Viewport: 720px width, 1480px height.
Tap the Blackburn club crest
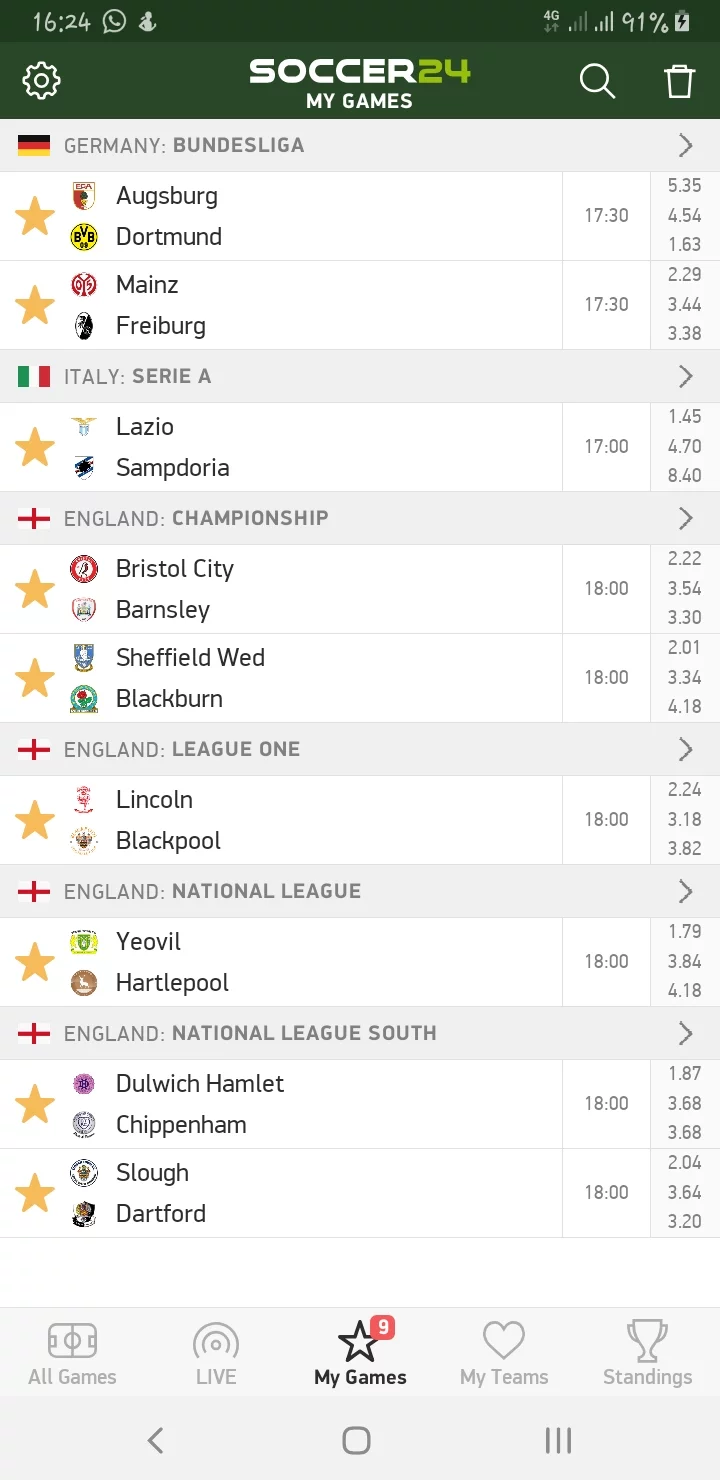(x=84, y=699)
